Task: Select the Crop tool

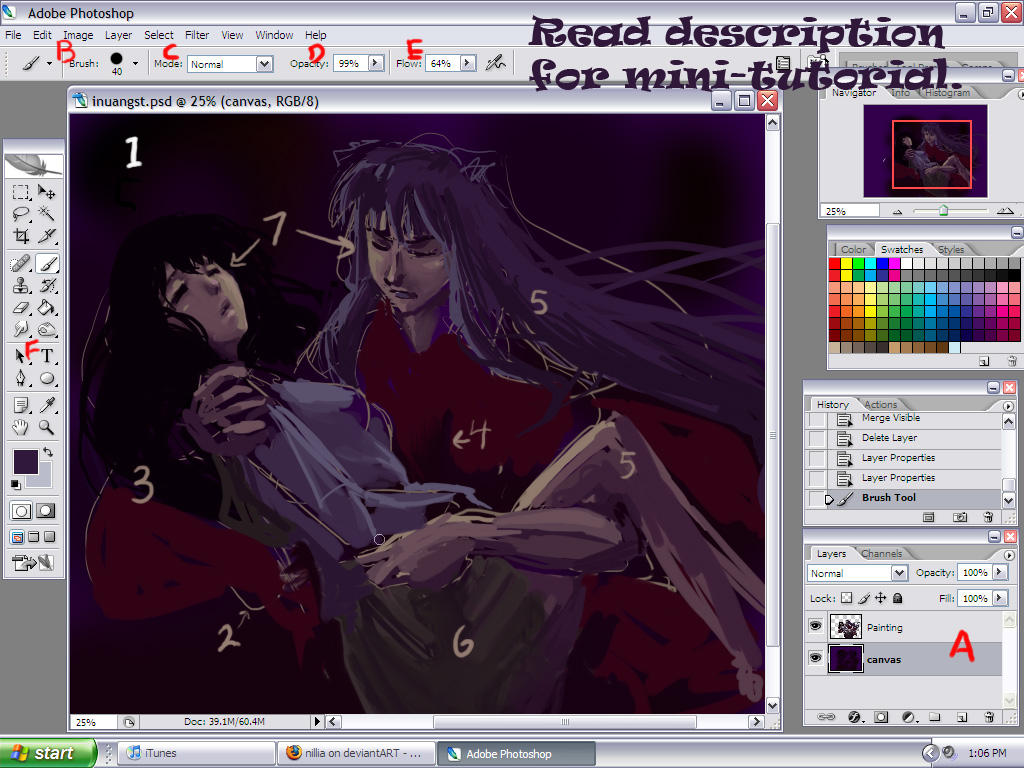Action: point(21,236)
